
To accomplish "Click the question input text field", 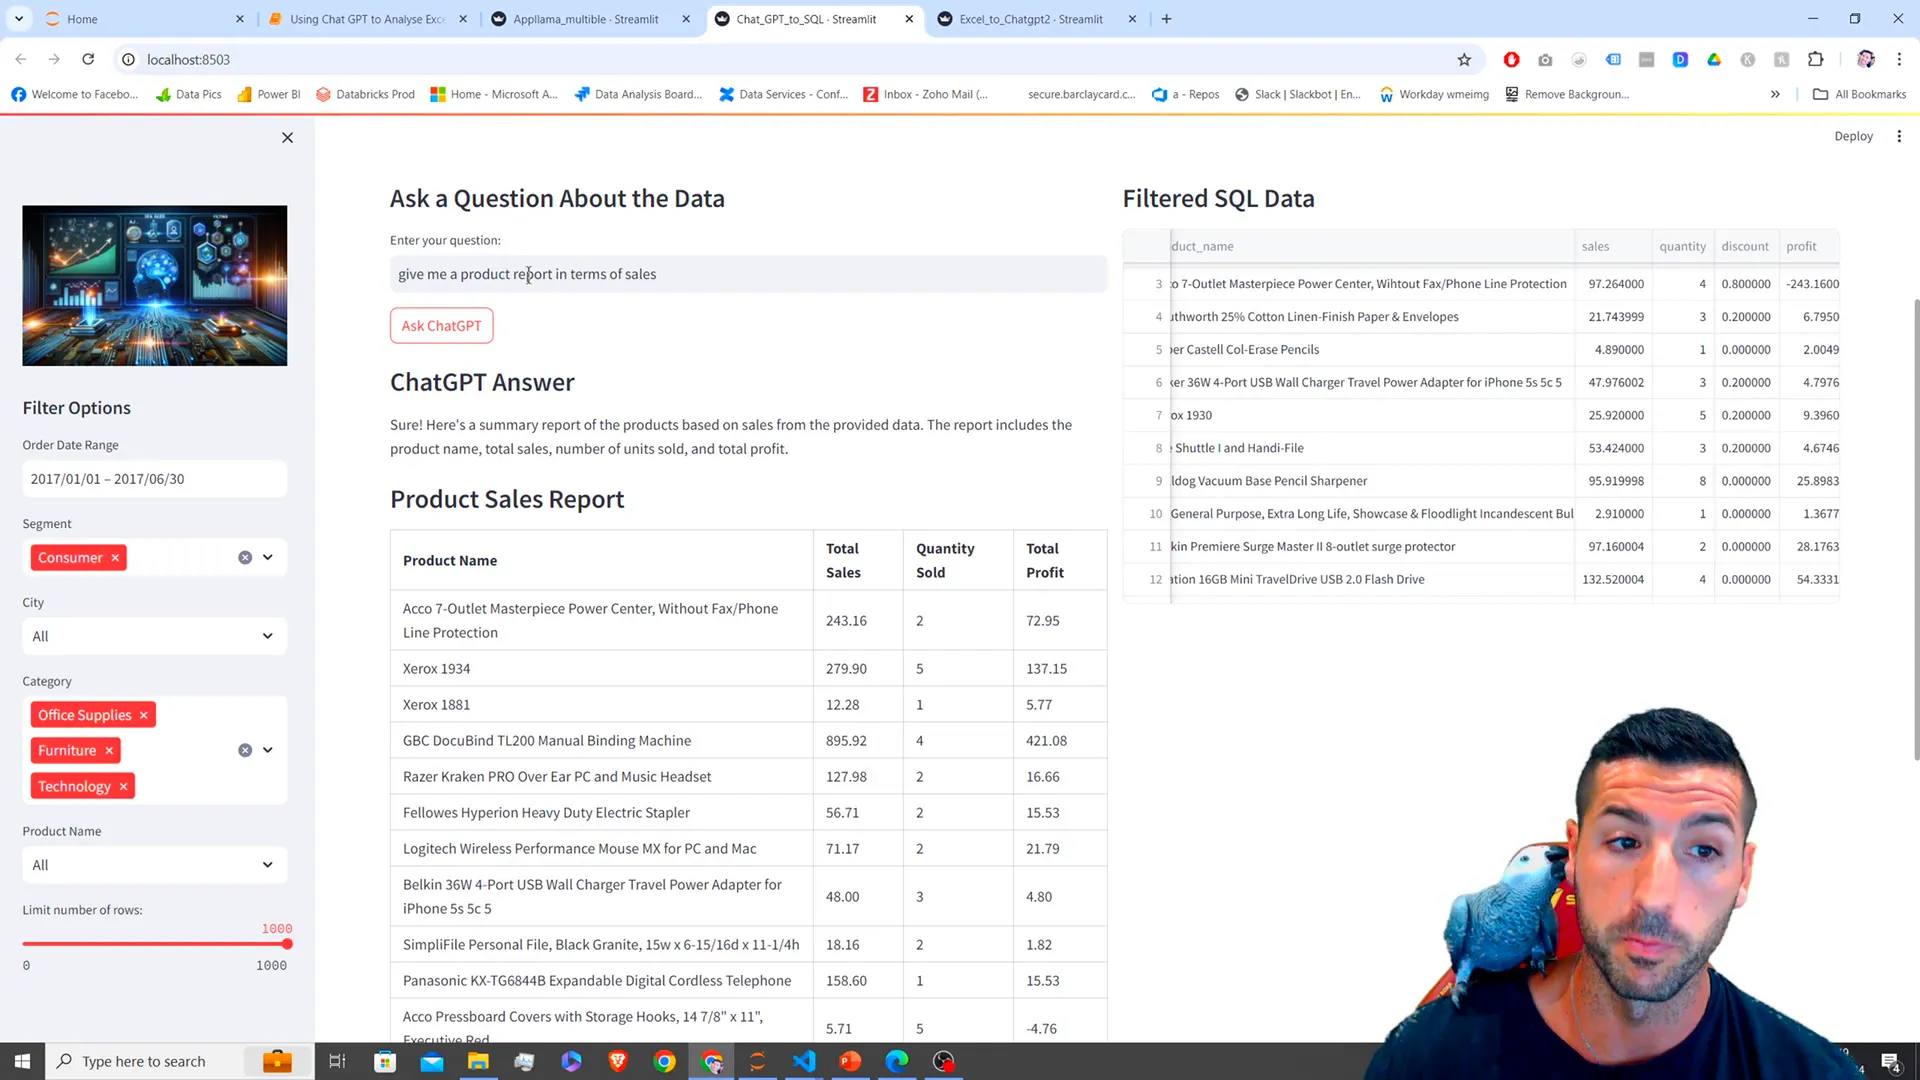I will (749, 273).
